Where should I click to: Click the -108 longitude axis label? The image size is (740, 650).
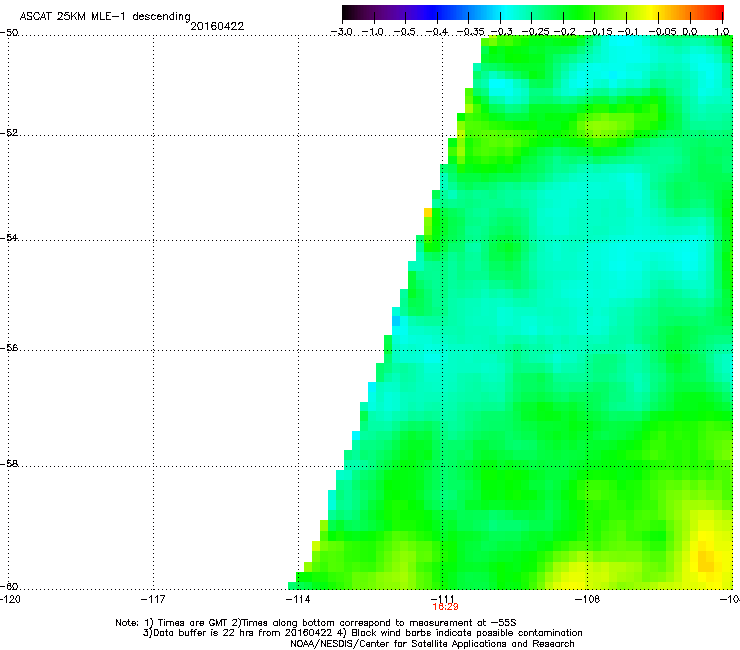coord(587,599)
